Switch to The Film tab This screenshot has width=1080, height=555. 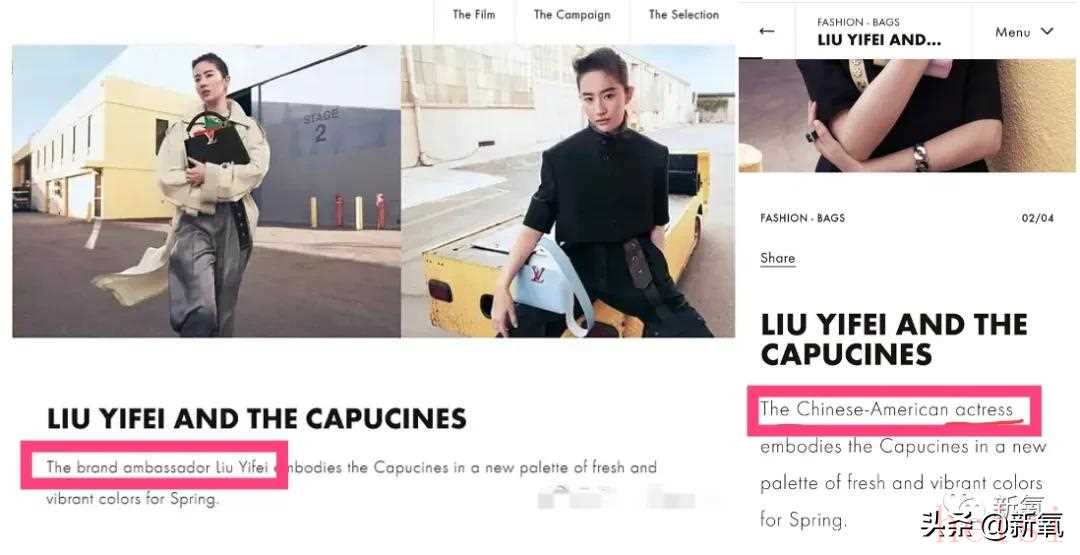point(474,14)
